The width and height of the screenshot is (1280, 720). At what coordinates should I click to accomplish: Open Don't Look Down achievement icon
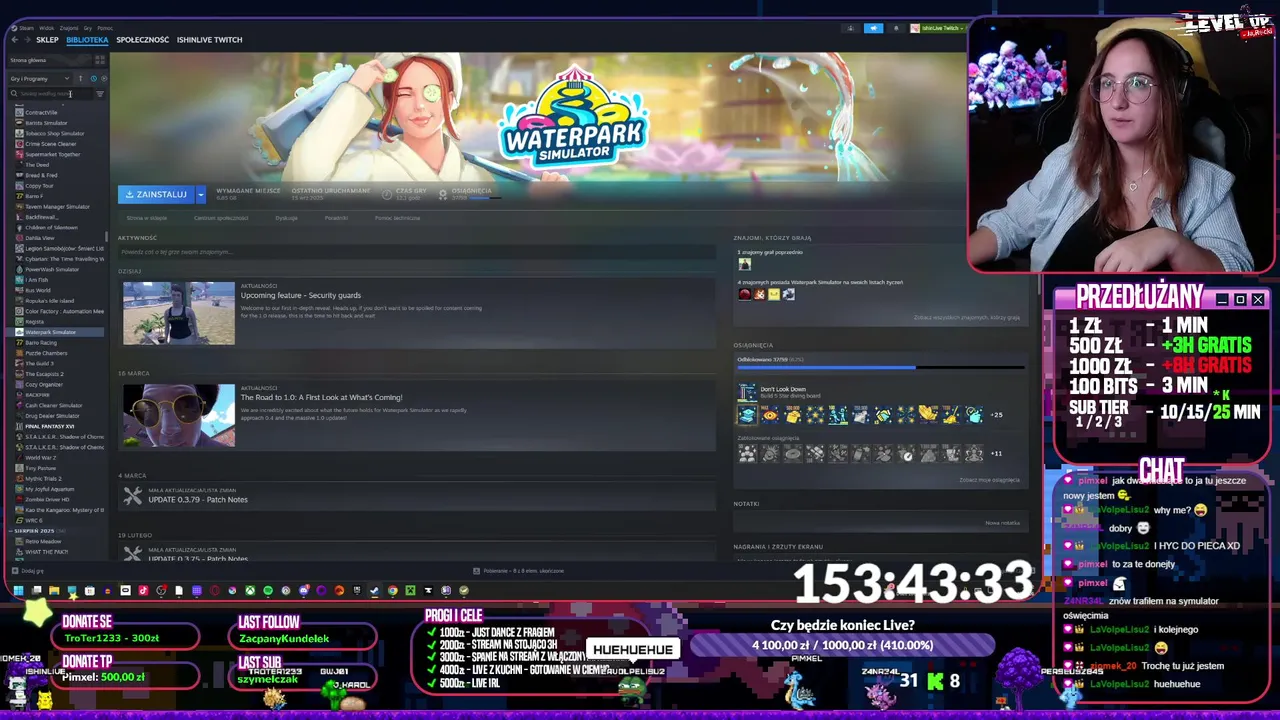747,392
